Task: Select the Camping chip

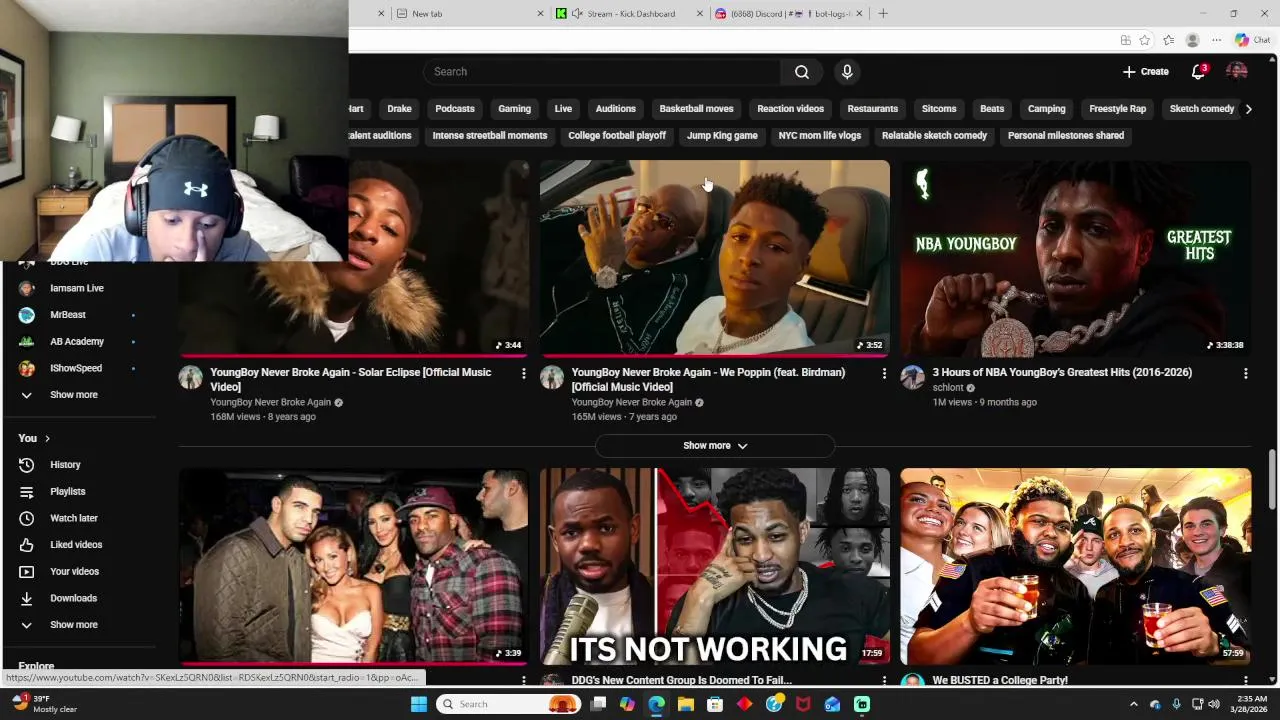Action: click(x=1047, y=109)
